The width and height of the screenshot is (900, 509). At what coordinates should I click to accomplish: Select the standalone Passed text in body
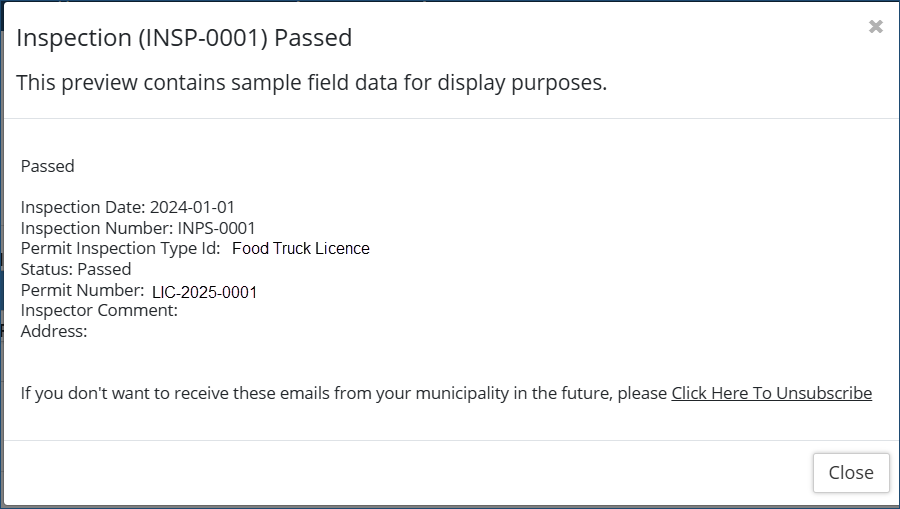tap(47, 166)
